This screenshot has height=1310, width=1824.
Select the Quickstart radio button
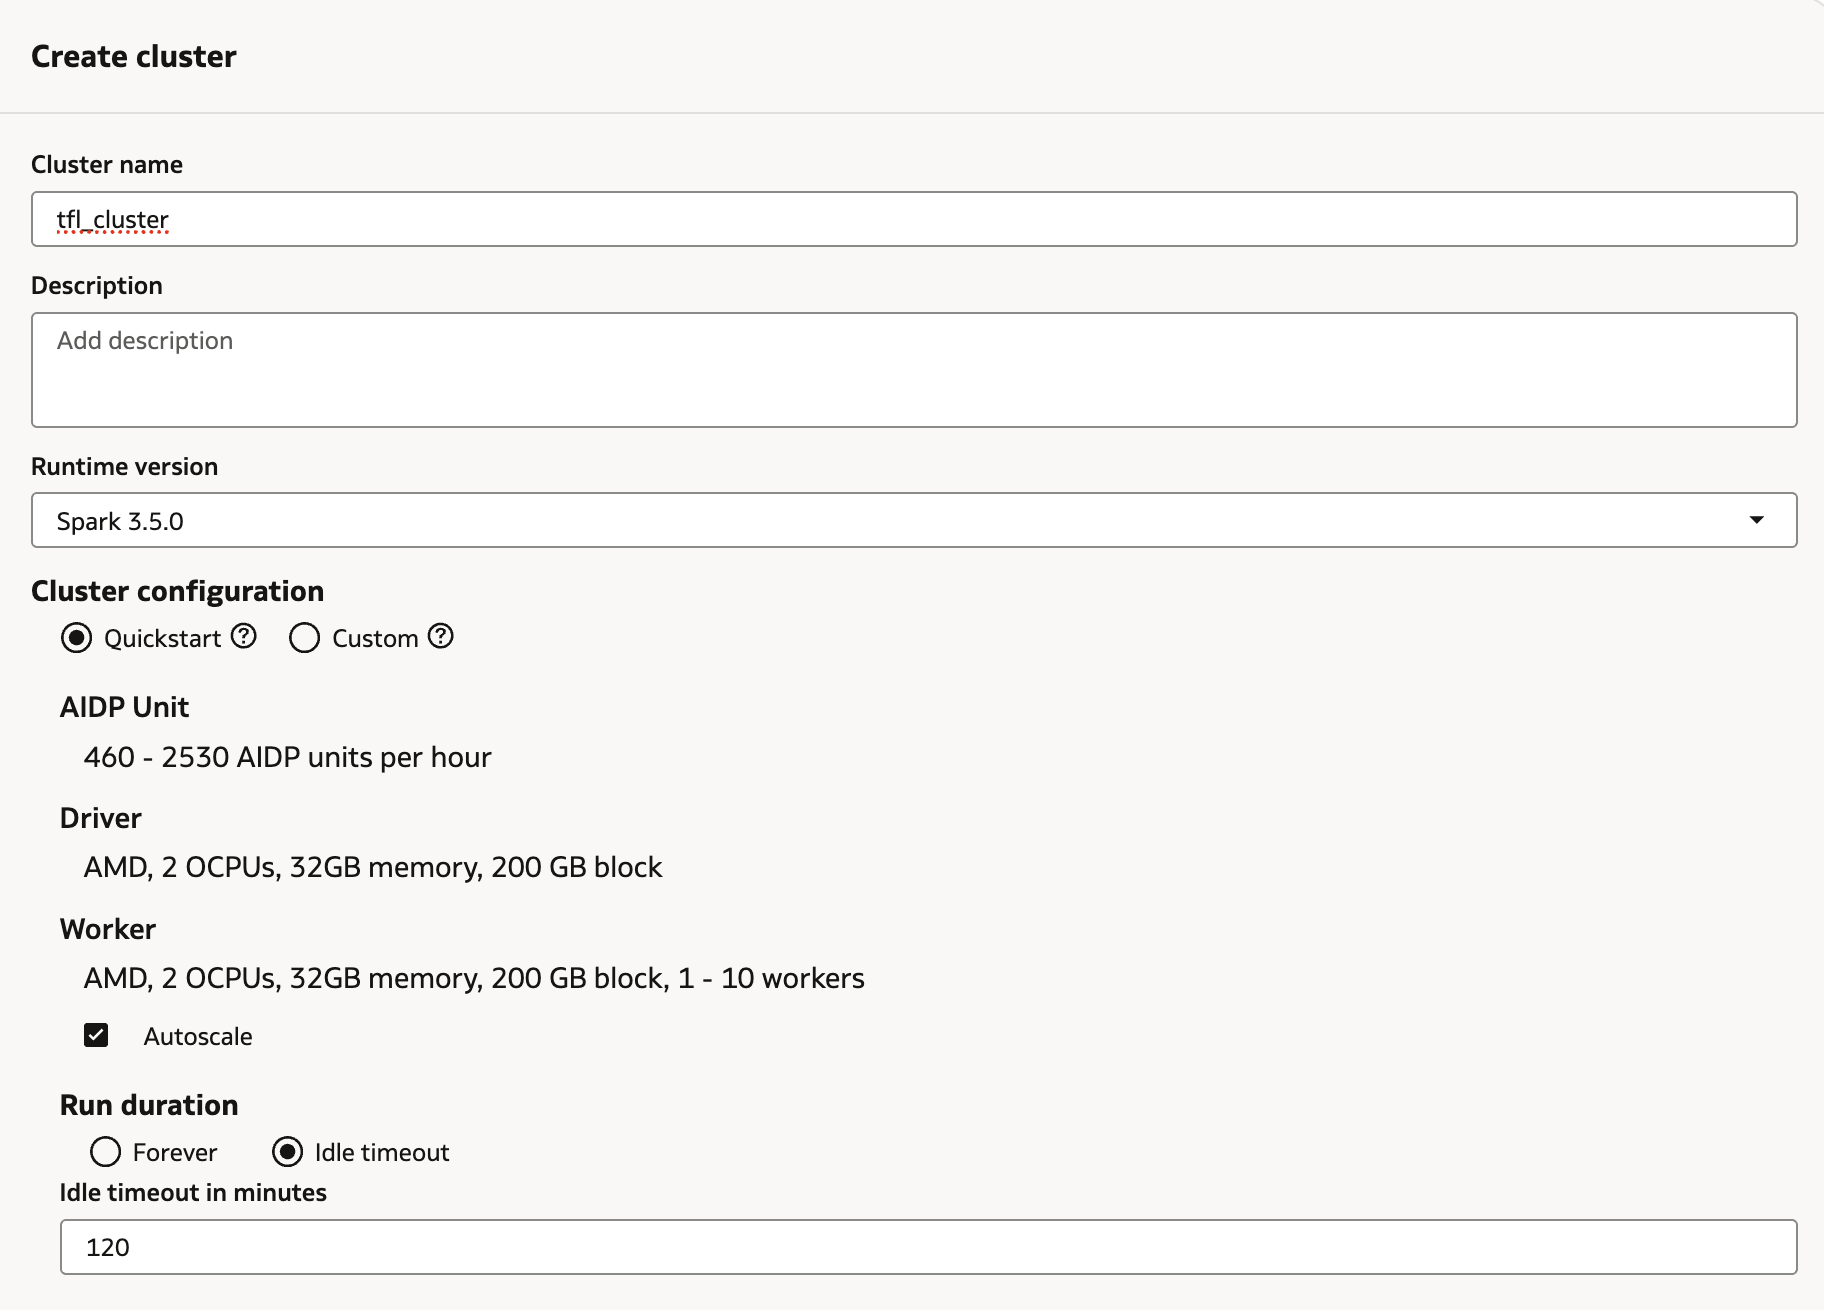[76, 638]
